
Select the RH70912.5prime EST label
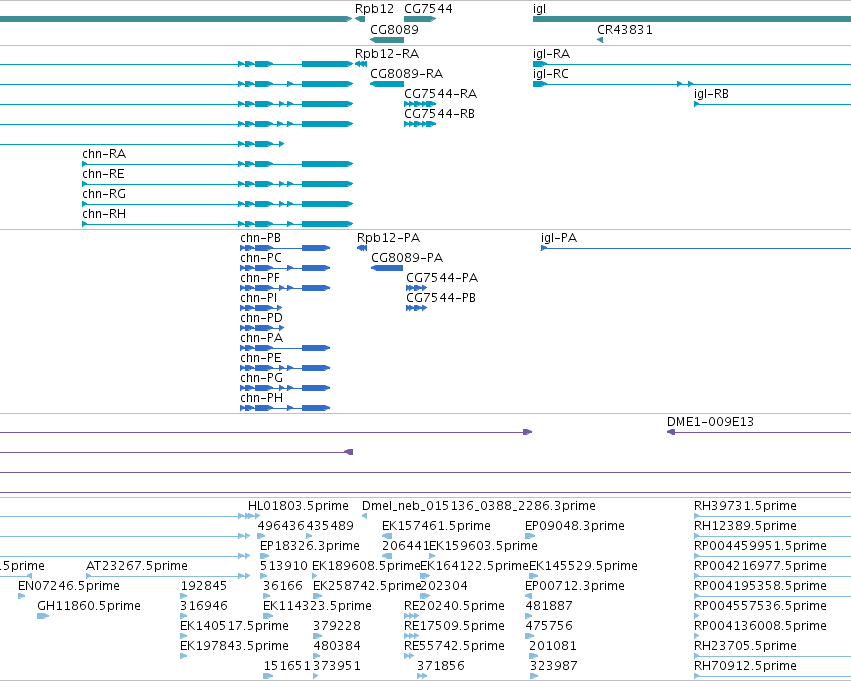coord(745,666)
